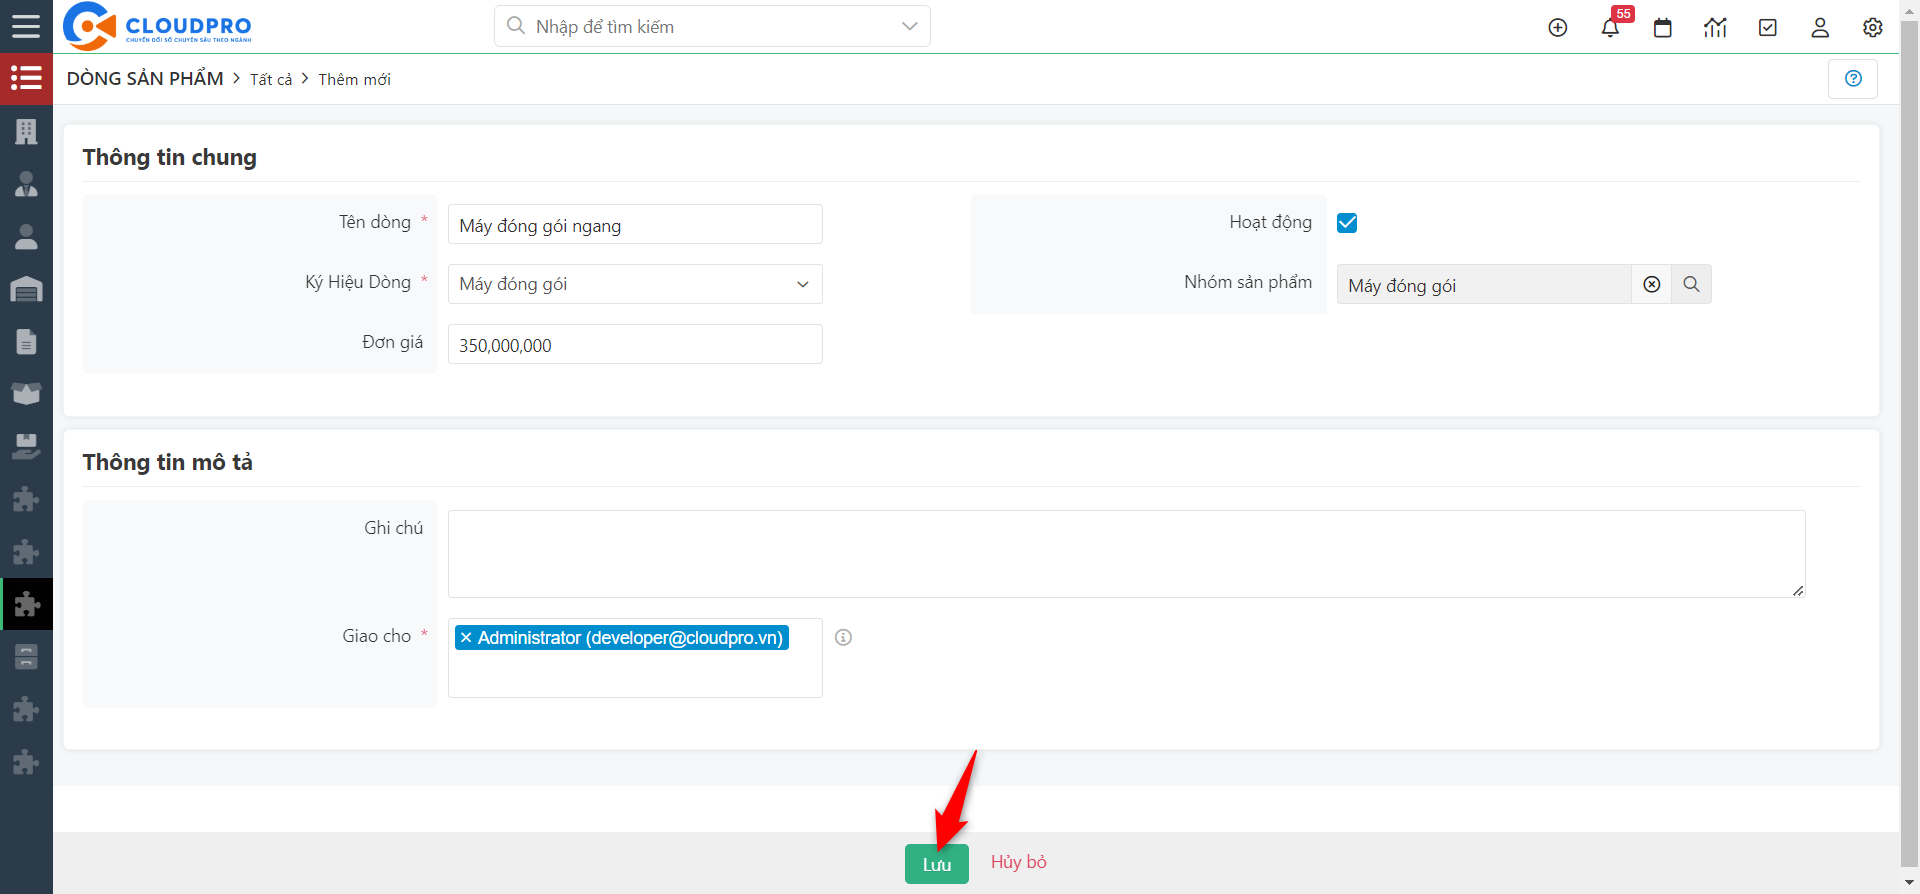Open the settings gear icon

(1873, 28)
